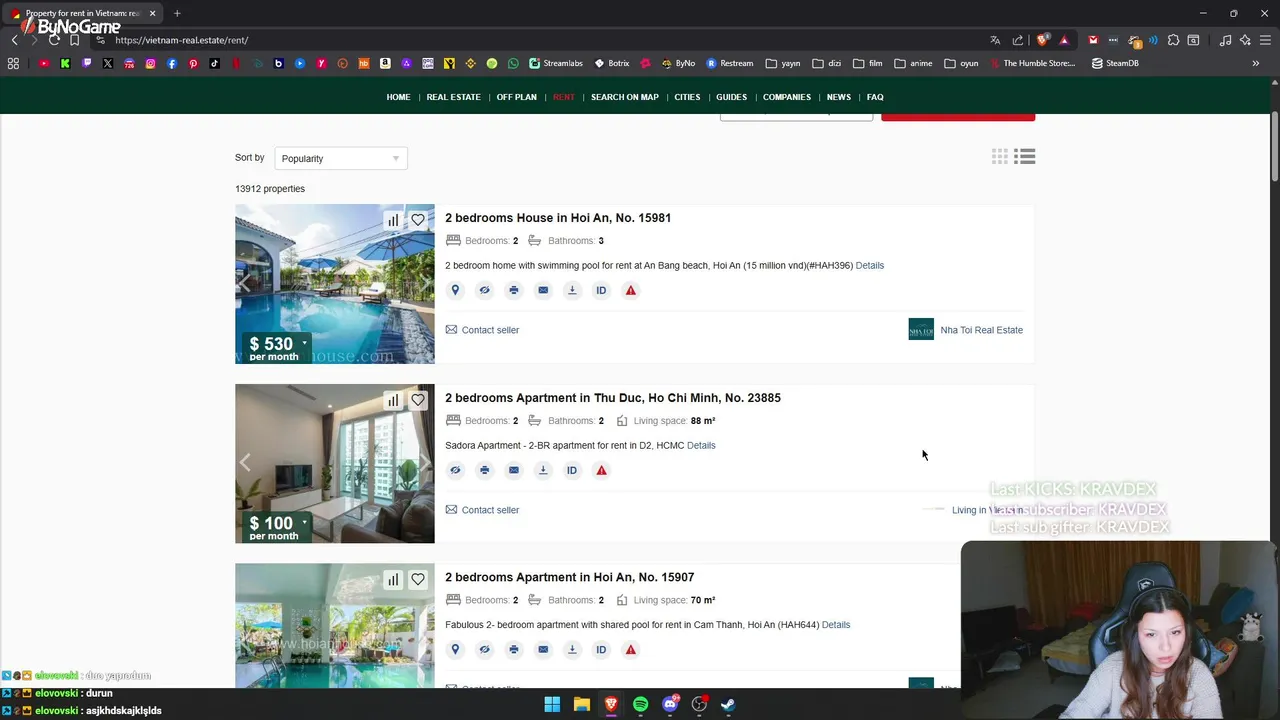This screenshot has width=1280, height=720.
Task: Open SEARCH ON MAP menu item
Action: tap(625, 97)
